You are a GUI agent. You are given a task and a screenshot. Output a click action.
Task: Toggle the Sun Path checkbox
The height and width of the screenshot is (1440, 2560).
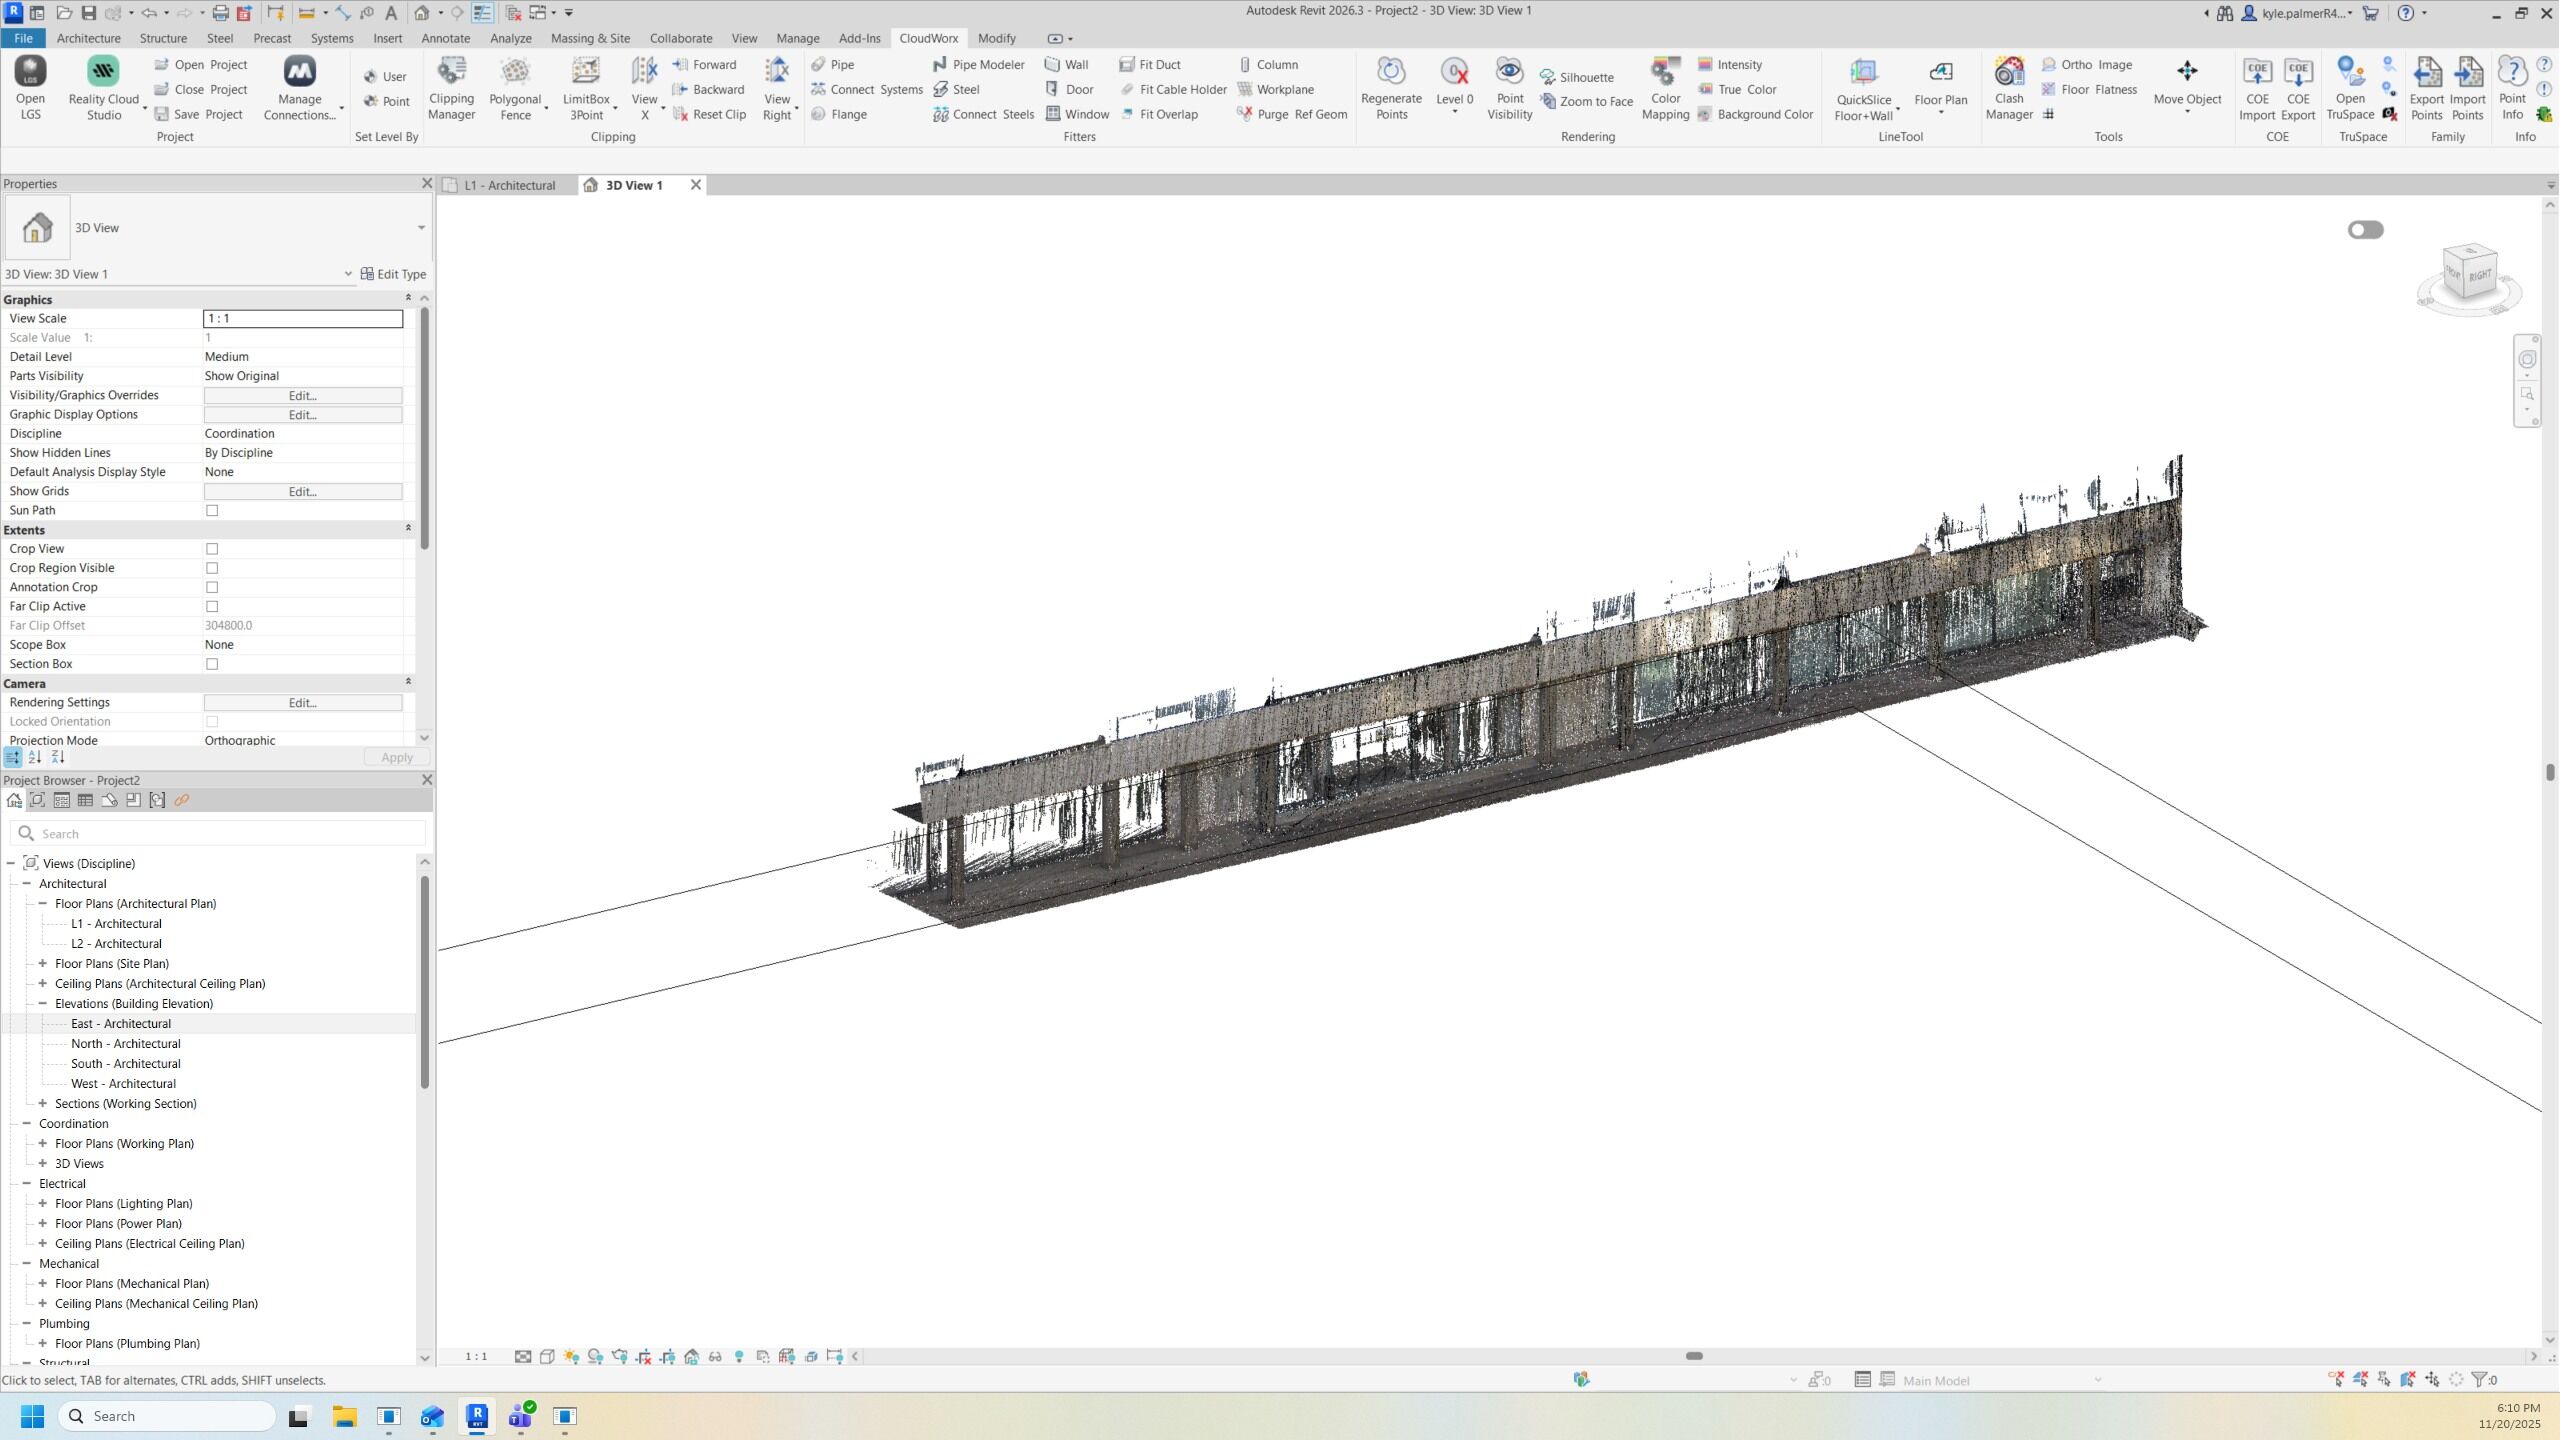(x=212, y=511)
